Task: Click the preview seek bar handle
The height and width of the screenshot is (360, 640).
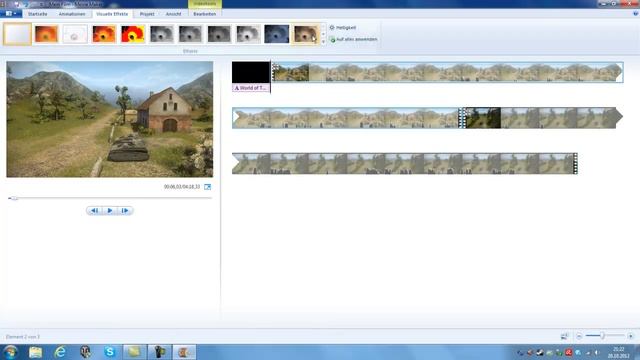Action: click(x=13, y=198)
